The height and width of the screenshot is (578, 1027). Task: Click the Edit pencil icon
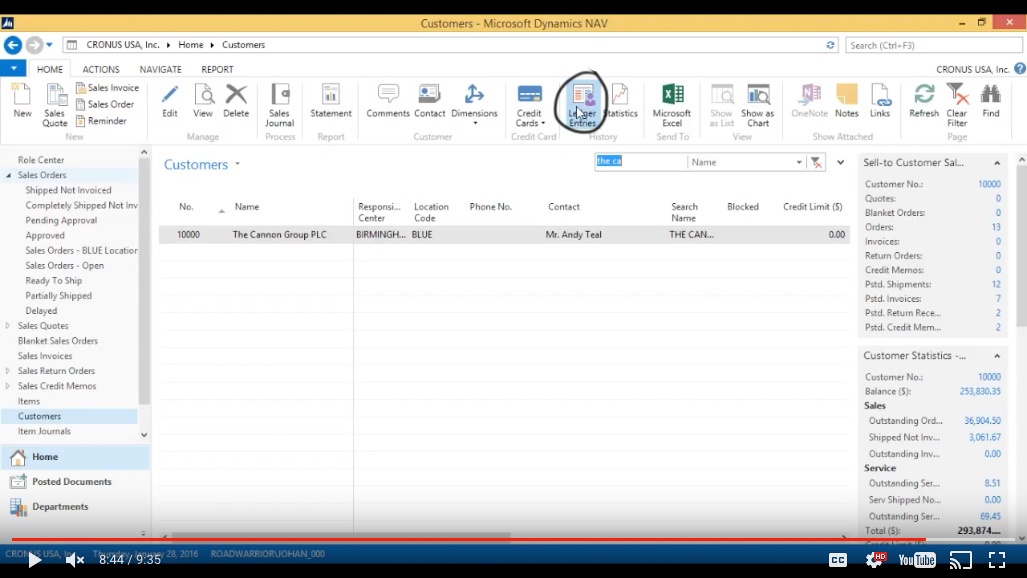(x=170, y=101)
